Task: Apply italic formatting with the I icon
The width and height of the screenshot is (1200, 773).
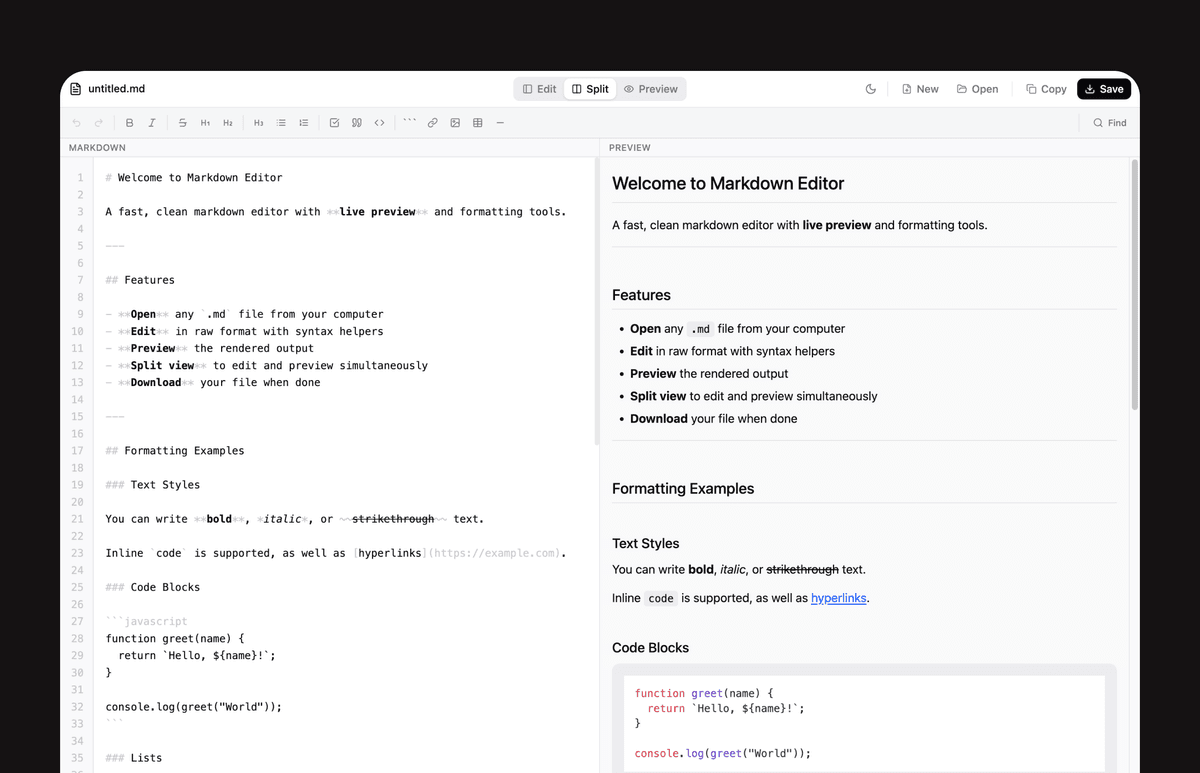Action: pyautogui.click(x=152, y=123)
